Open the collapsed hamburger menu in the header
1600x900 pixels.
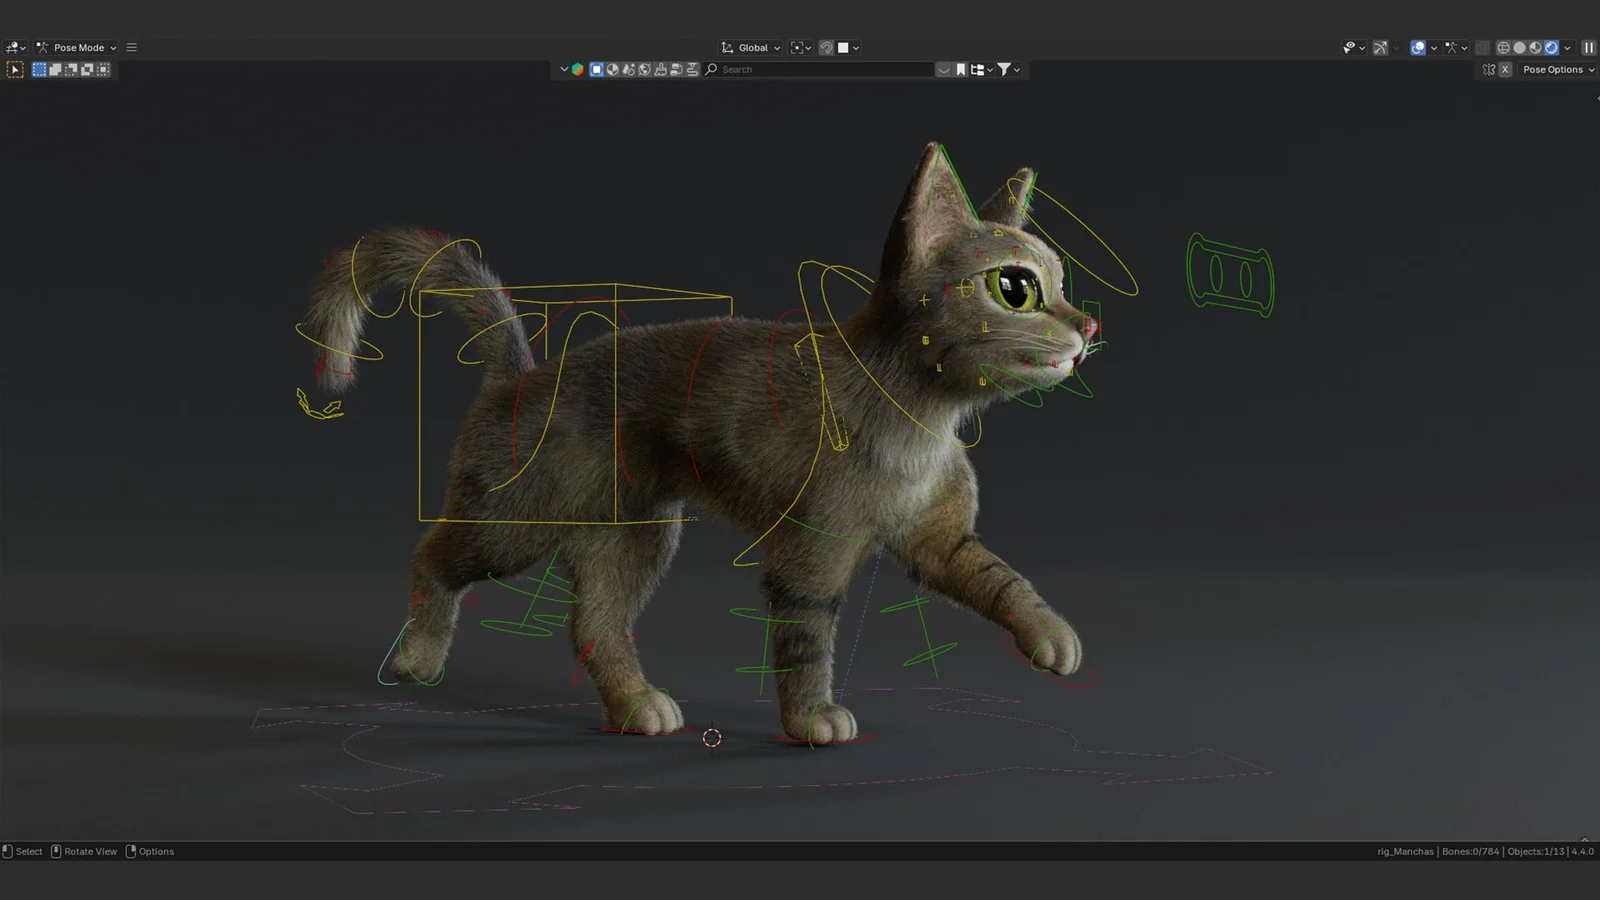click(131, 47)
